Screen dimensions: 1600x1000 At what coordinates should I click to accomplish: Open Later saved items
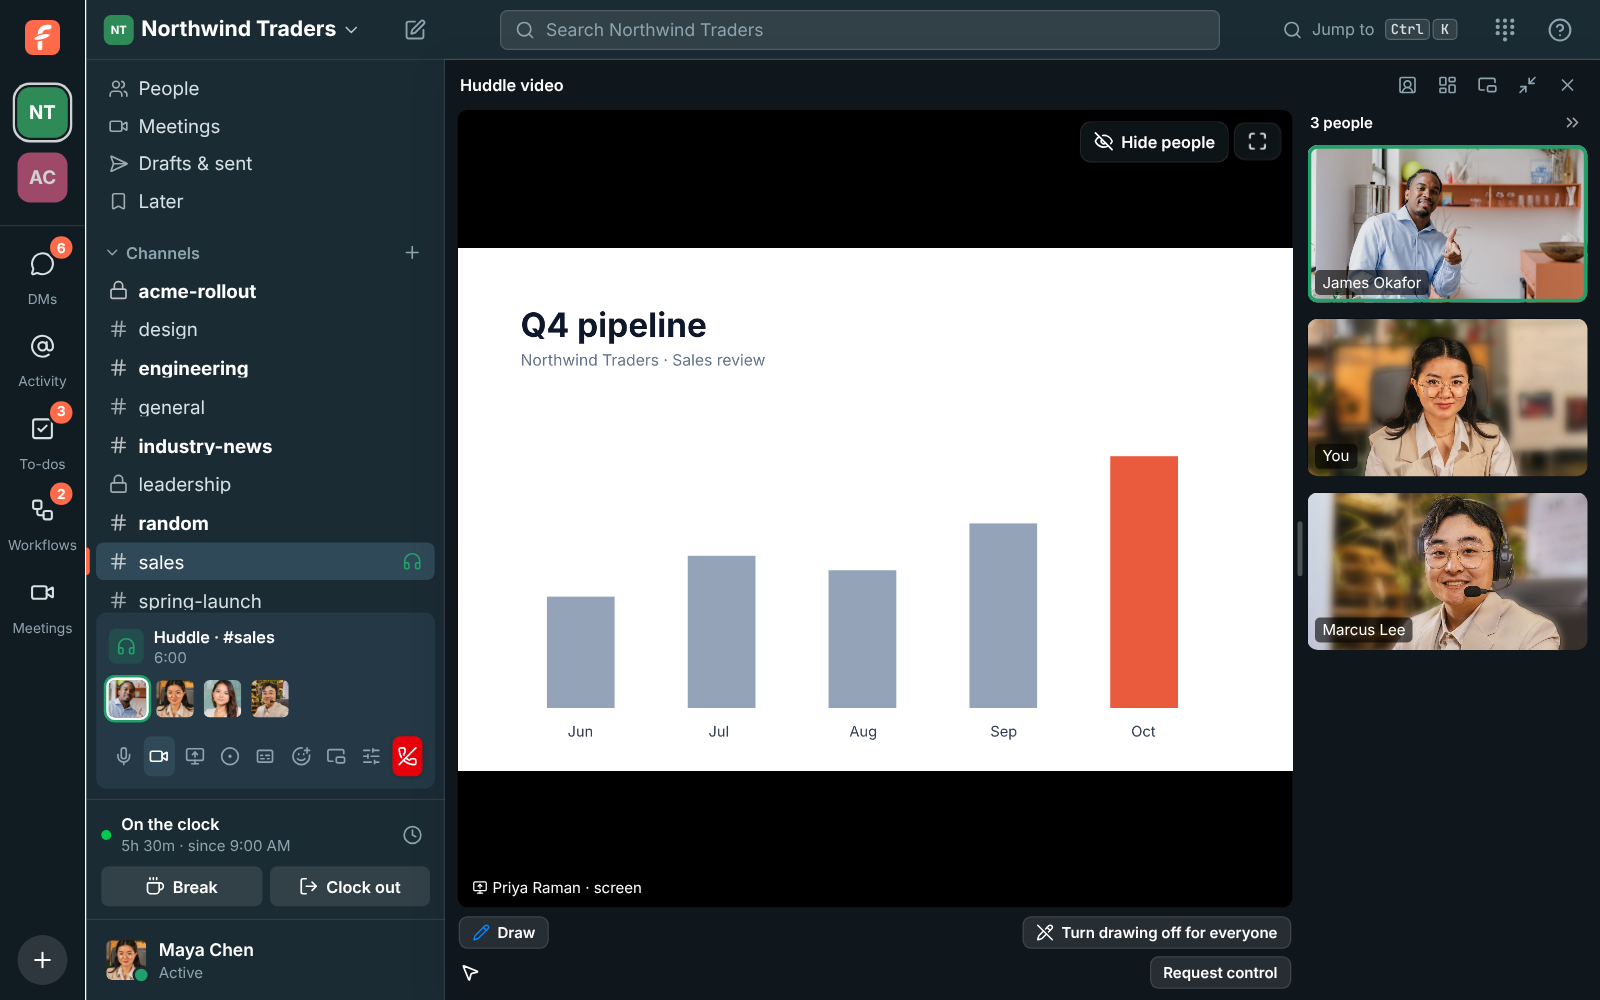coord(265,201)
